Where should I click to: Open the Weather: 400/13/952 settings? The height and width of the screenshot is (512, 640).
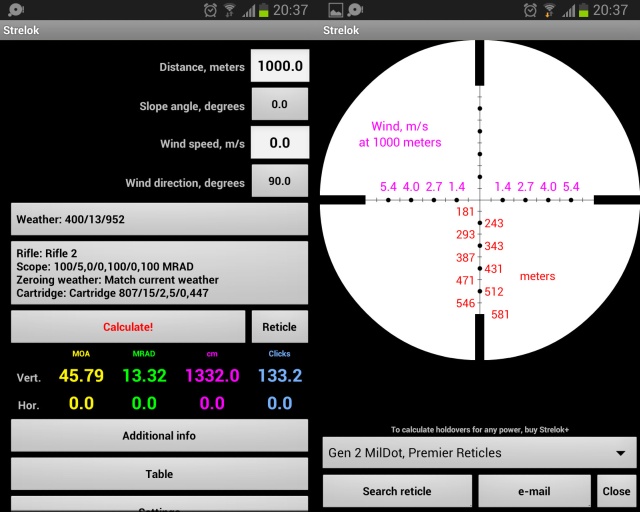[159, 219]
